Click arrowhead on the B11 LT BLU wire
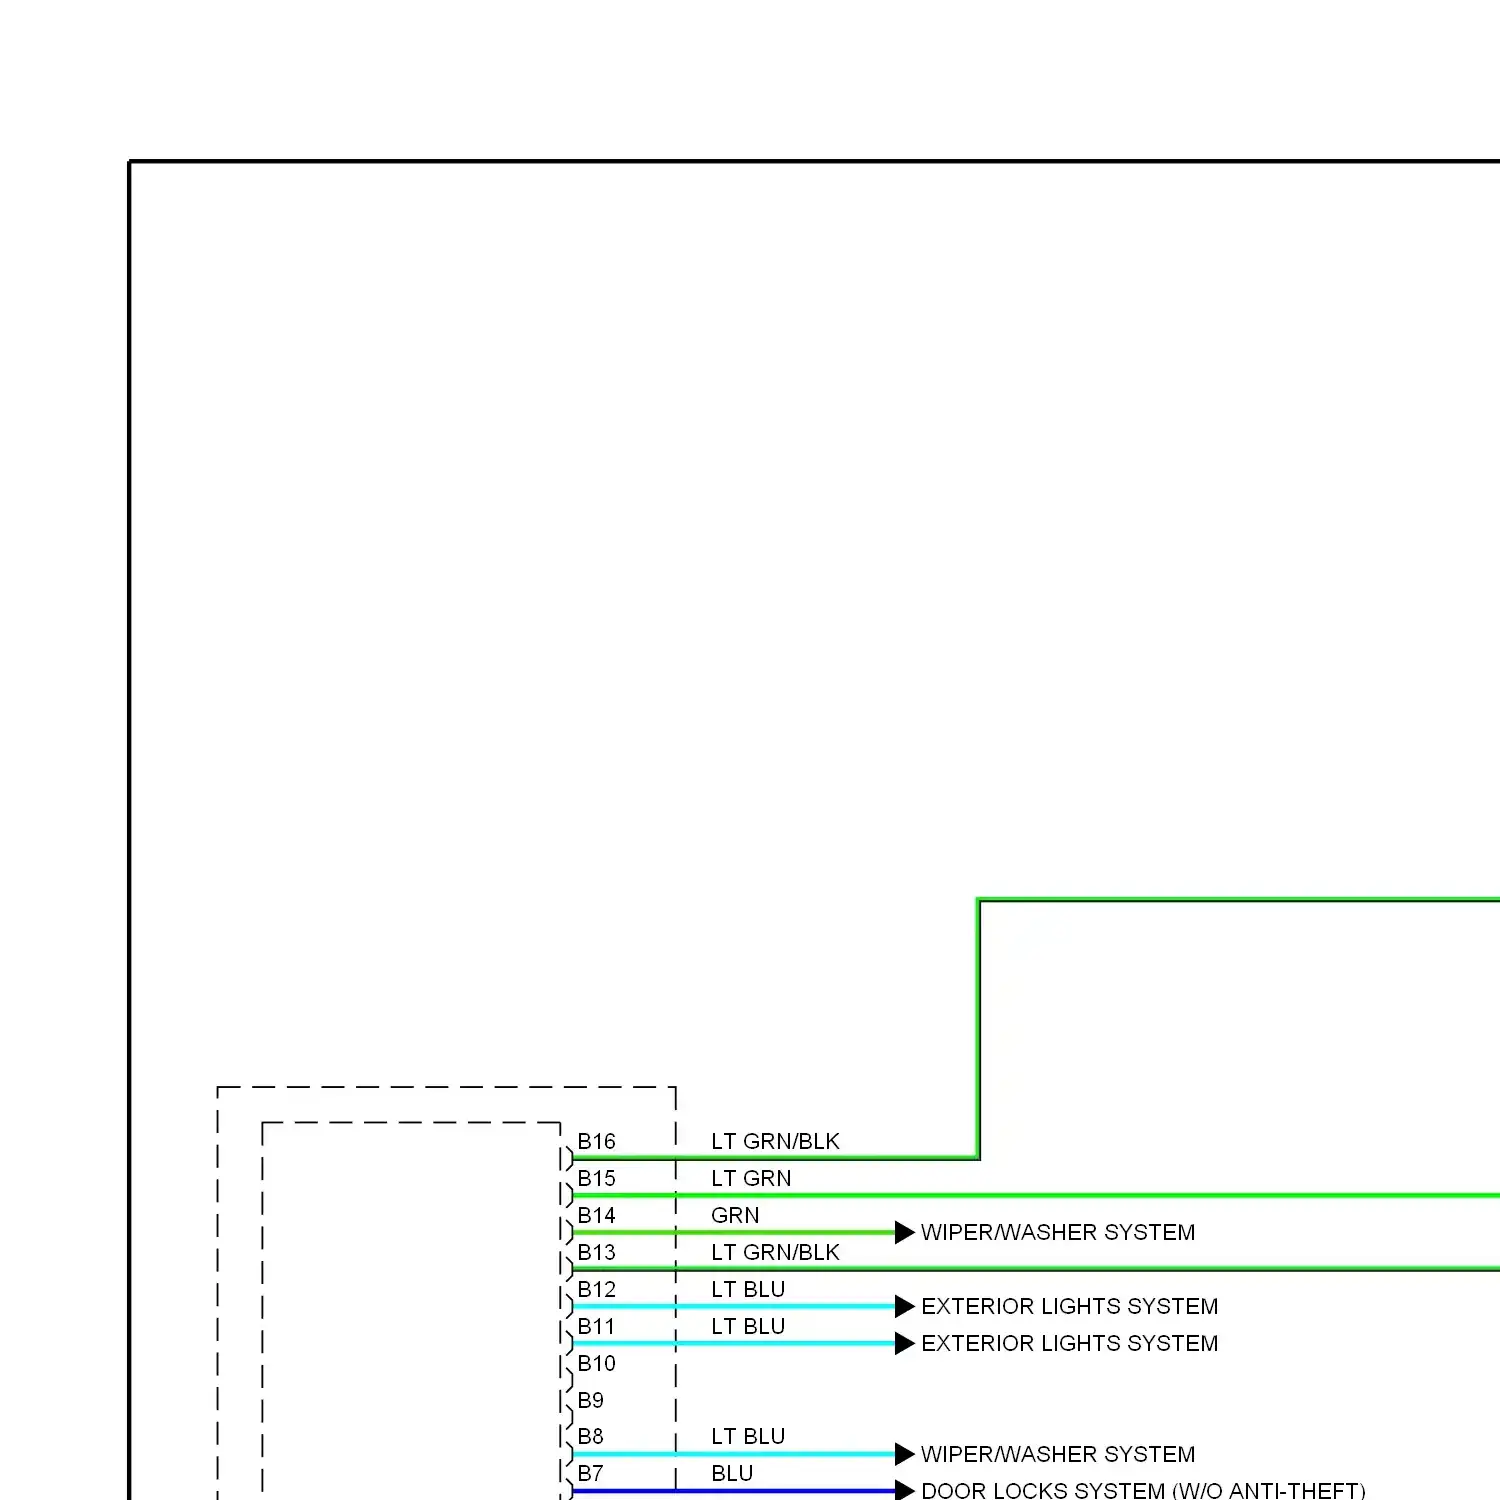Screen dimensions: 1500x1500 tap(905, 1343)
